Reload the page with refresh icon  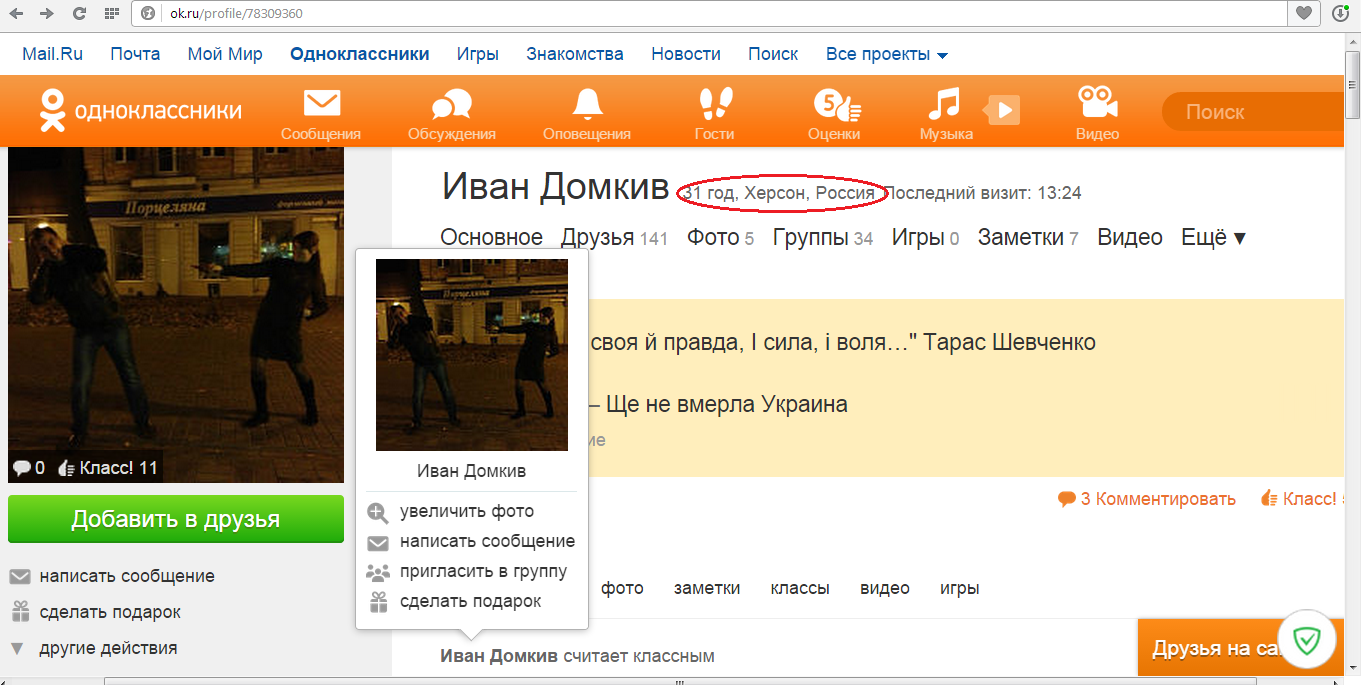click(x=78, y=14)
